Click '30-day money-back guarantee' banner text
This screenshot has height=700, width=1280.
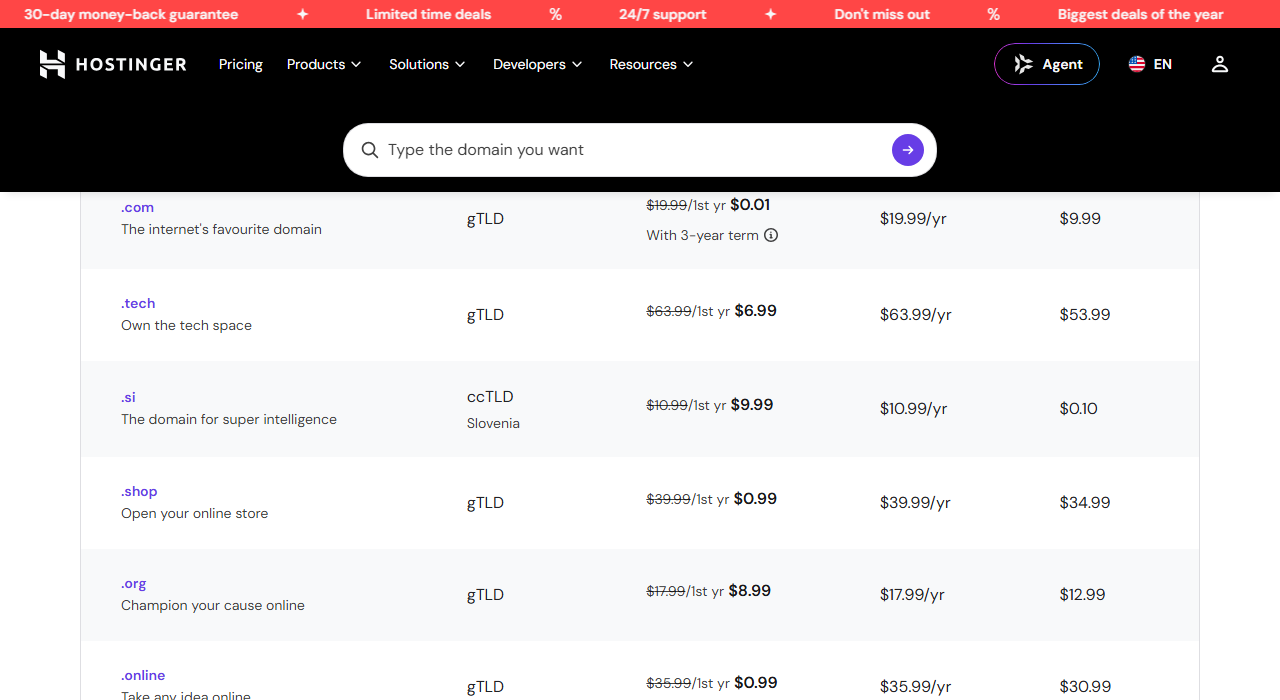pos(131,14)
